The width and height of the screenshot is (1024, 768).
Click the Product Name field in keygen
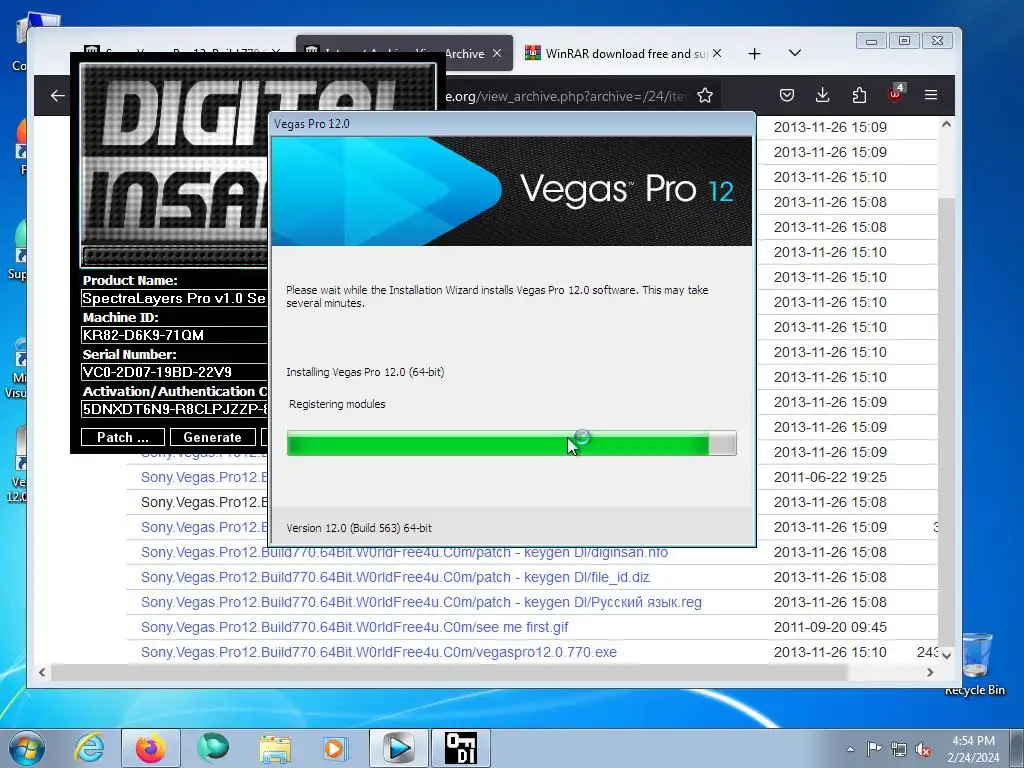(x=174, y=298)
